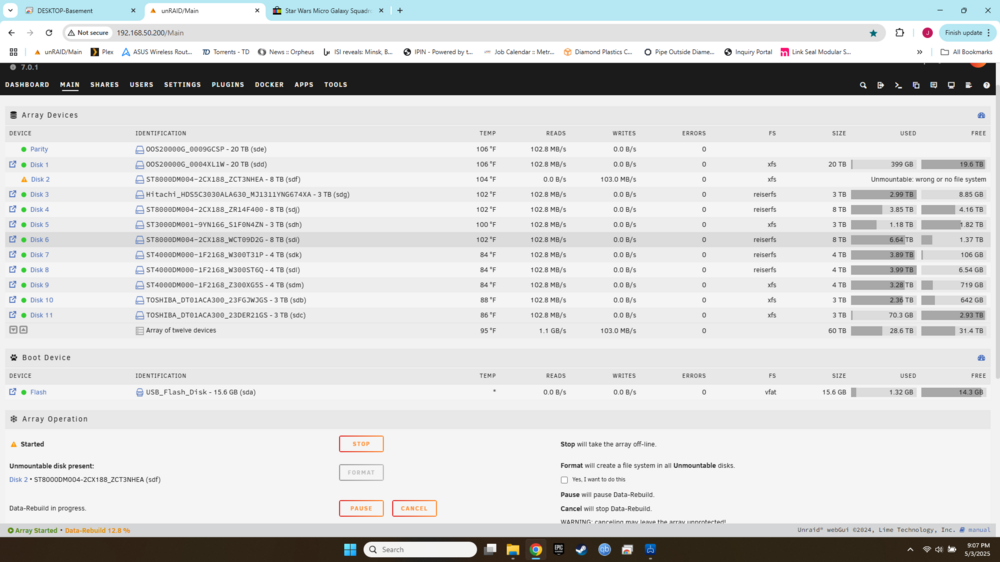Click the PAUSE data-rebuild button
The image size is (1000, 562).
361,508
